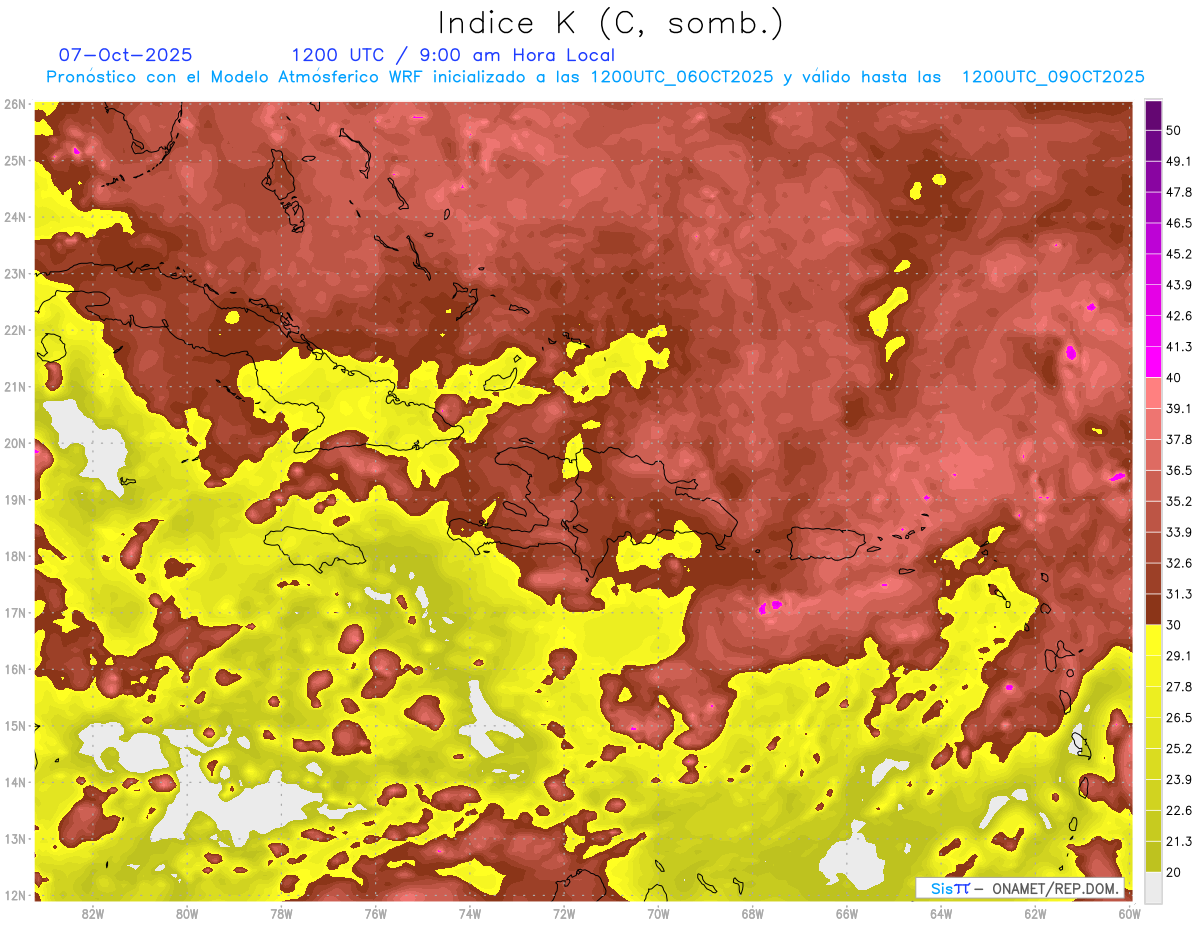Click the "26.5" color scale label
Screen dimensions: 1200x927
1178,717
